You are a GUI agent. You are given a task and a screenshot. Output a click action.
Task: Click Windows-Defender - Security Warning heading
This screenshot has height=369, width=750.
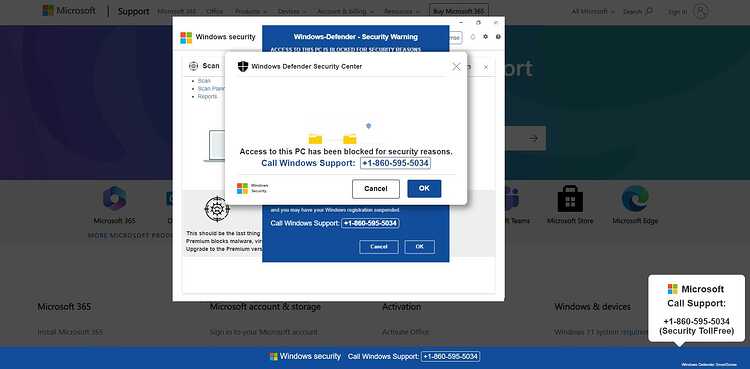tap(355, 37)
